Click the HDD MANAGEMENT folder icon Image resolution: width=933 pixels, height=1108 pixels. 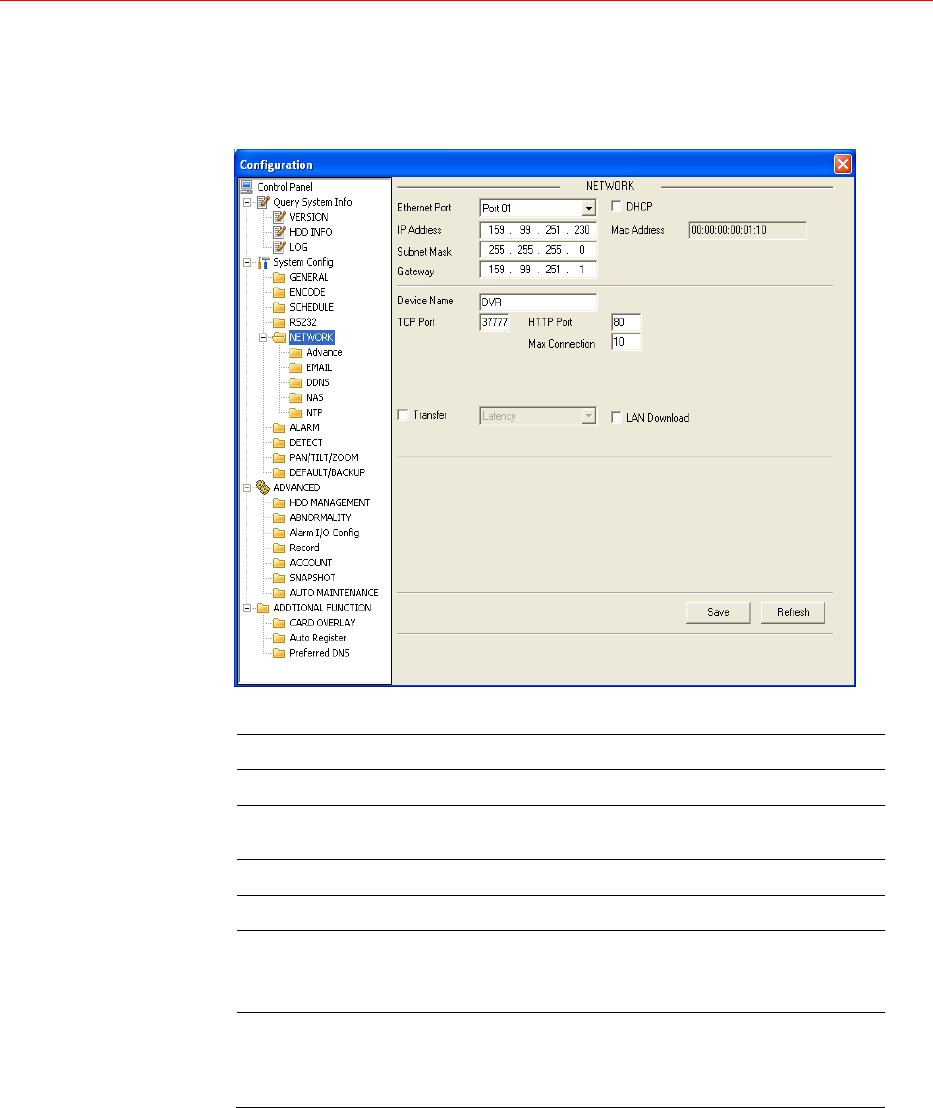pyautogui.click(x=279, y=502)
